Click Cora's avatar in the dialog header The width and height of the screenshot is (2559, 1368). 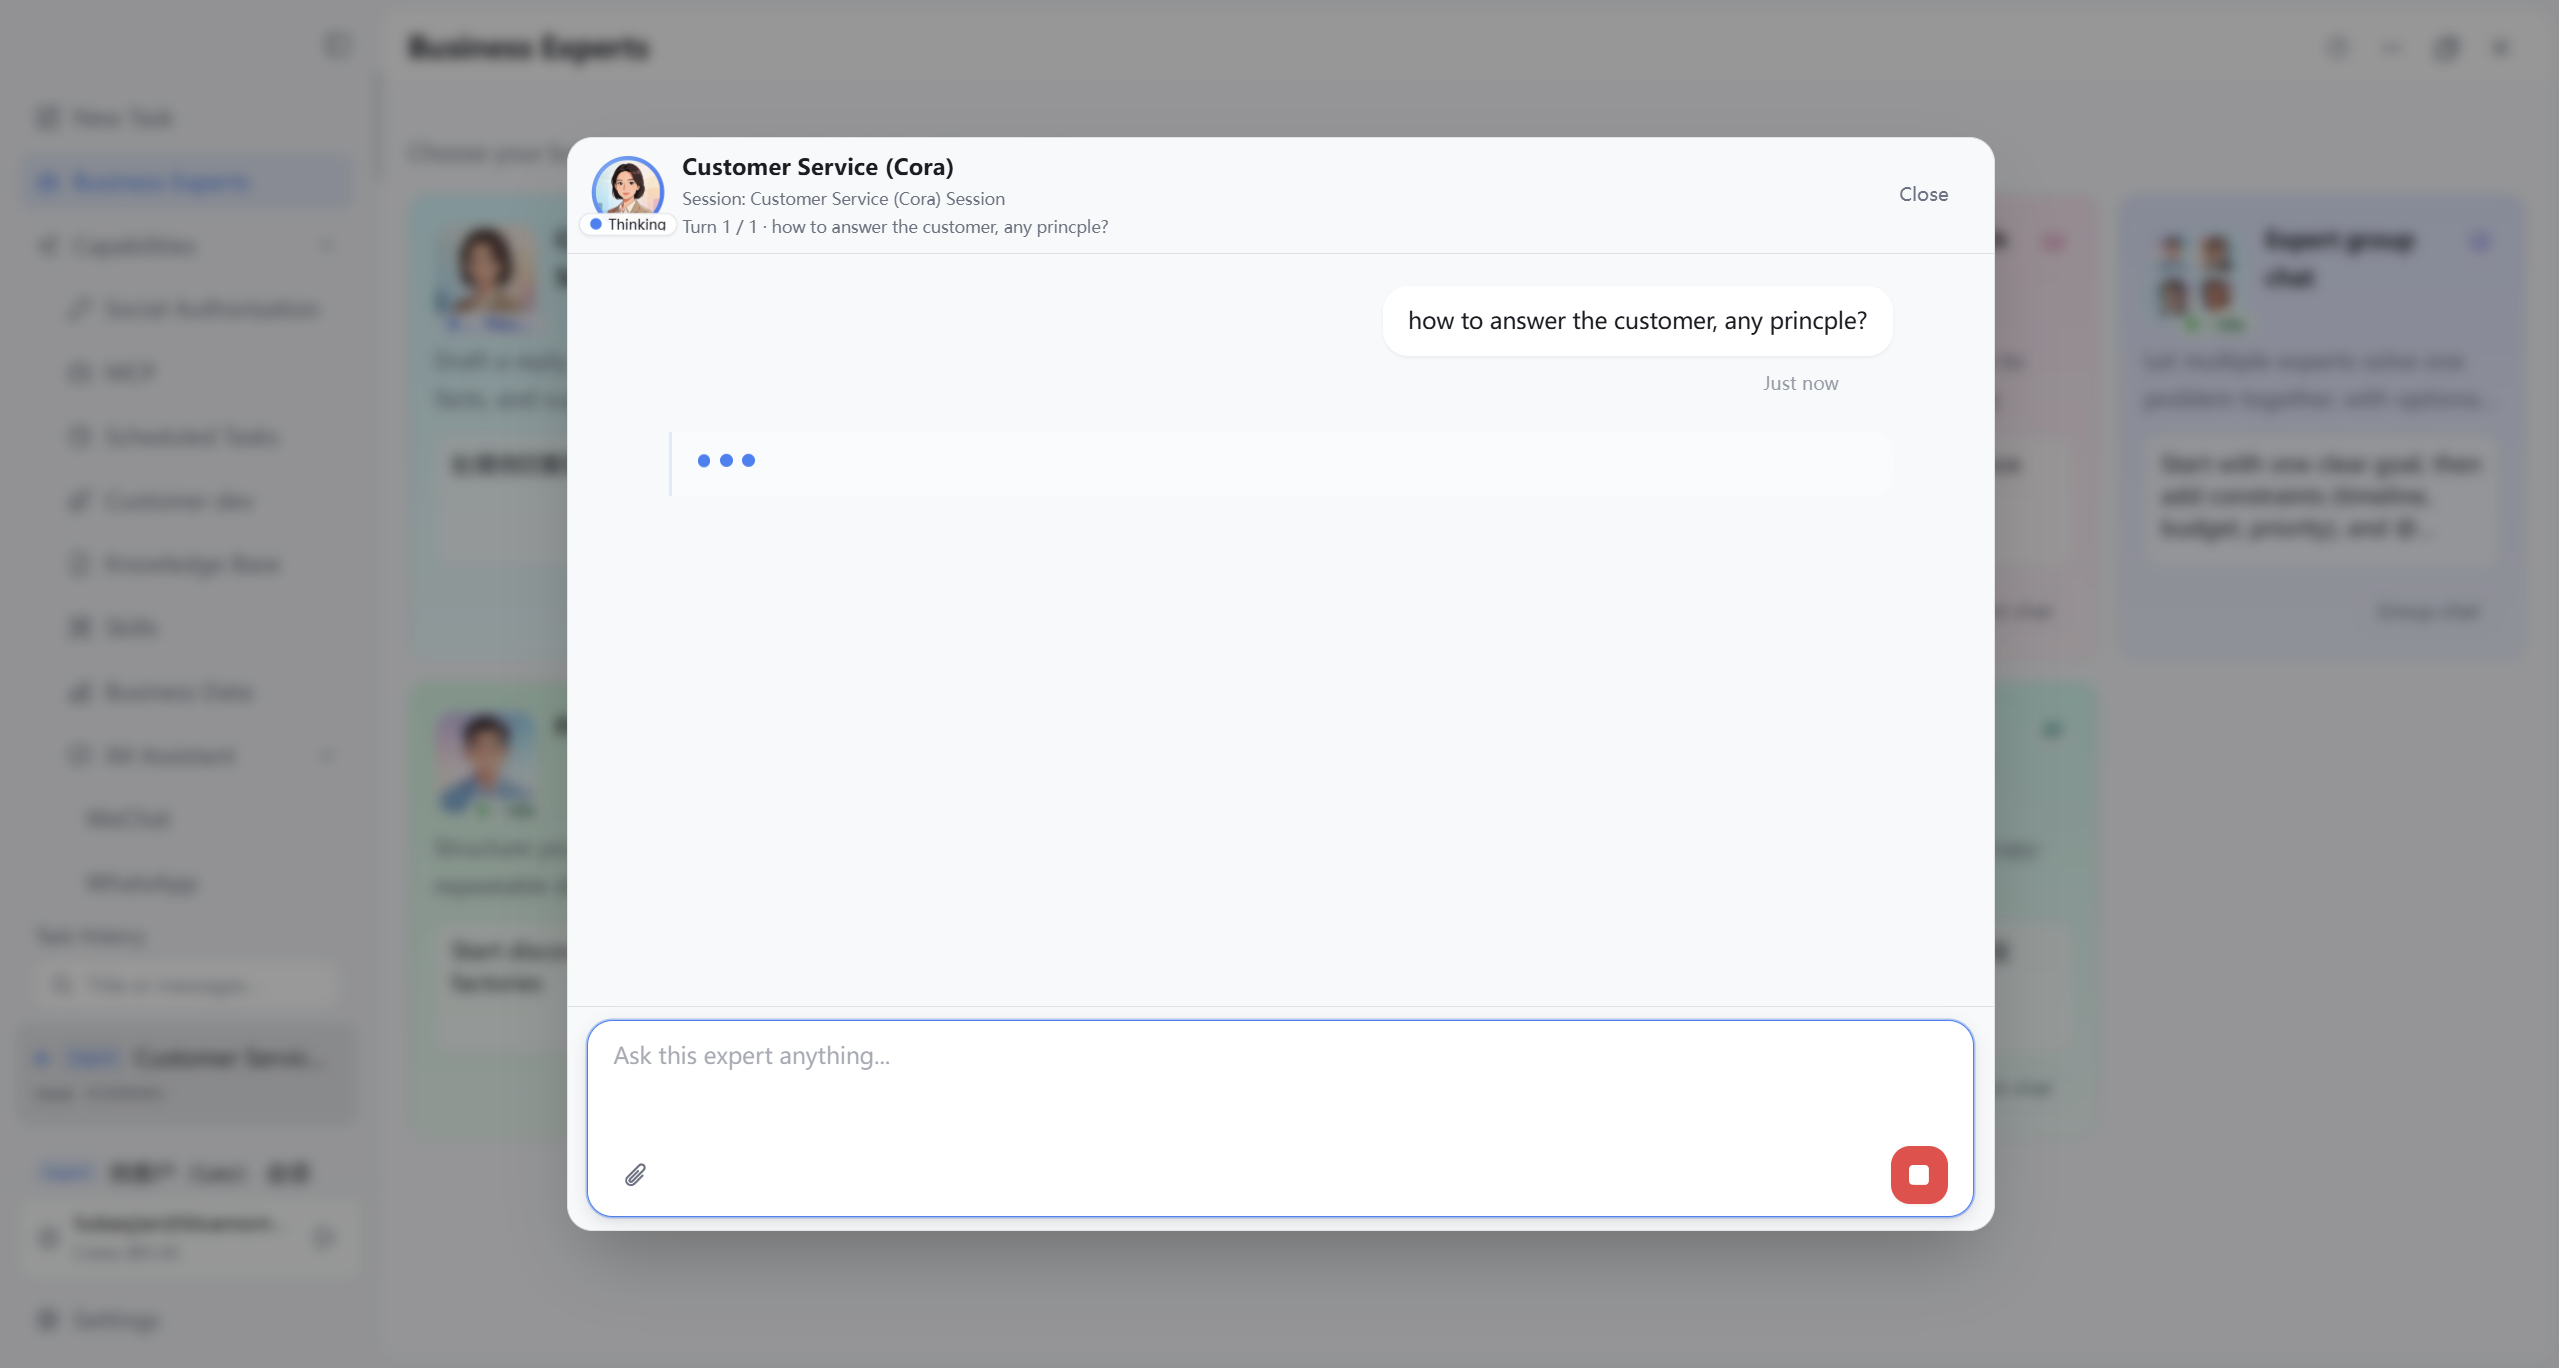pos(628,188)
